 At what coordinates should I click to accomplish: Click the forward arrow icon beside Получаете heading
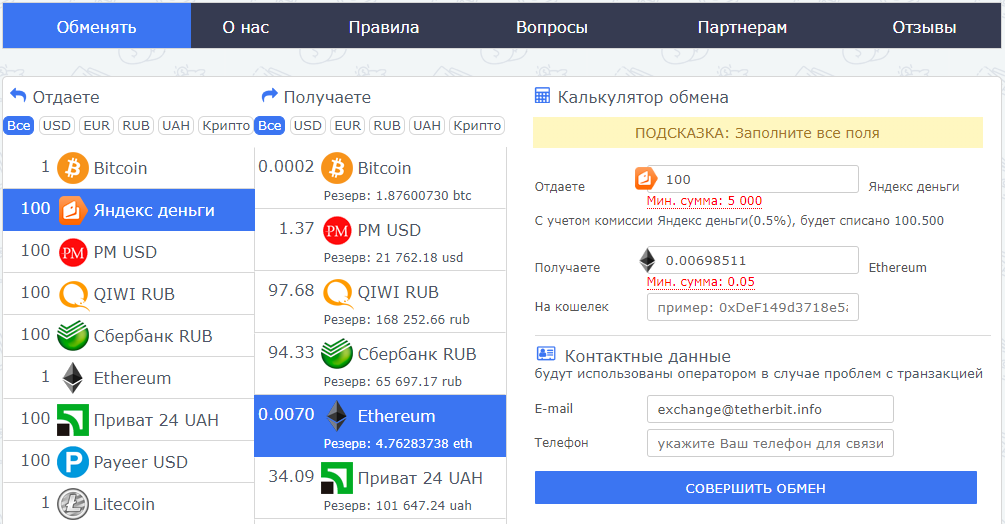[269, 96]
